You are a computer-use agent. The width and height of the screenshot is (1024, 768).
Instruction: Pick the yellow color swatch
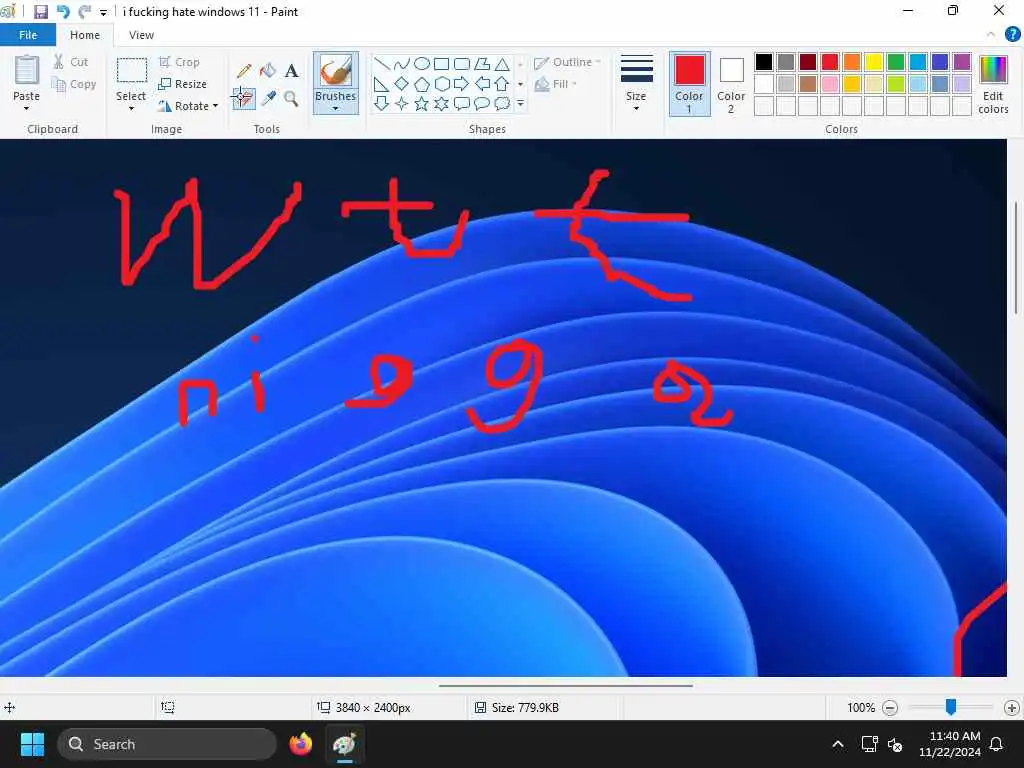(874, 62)
